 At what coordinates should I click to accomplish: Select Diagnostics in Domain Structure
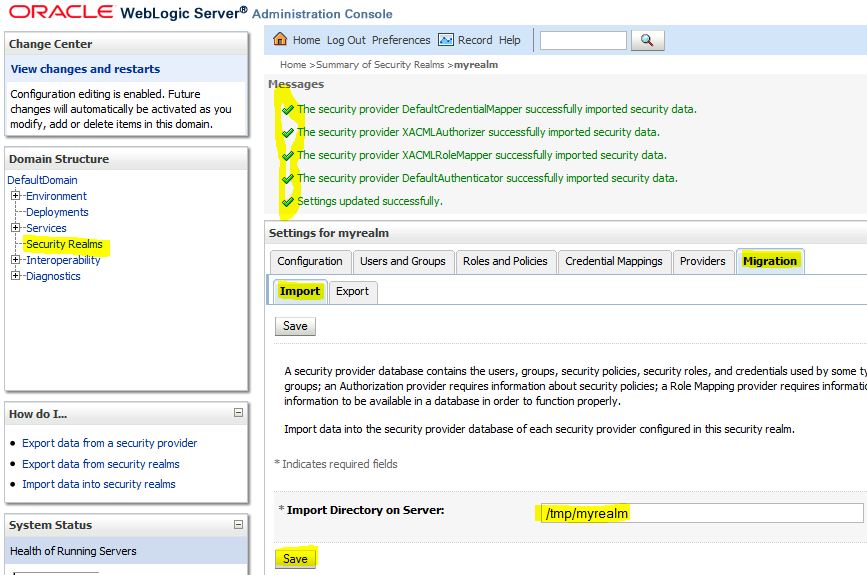53,276
